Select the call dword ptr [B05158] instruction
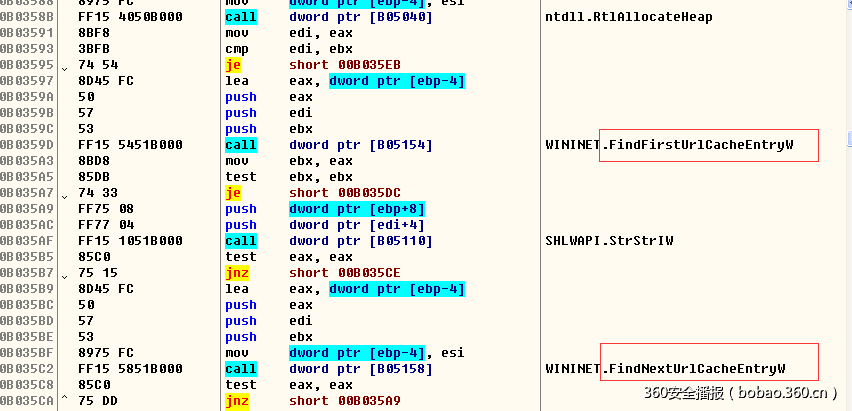Image resolution: width=852 pixels, height=411 pixels. pyautogui.click(x=329, y=369)
